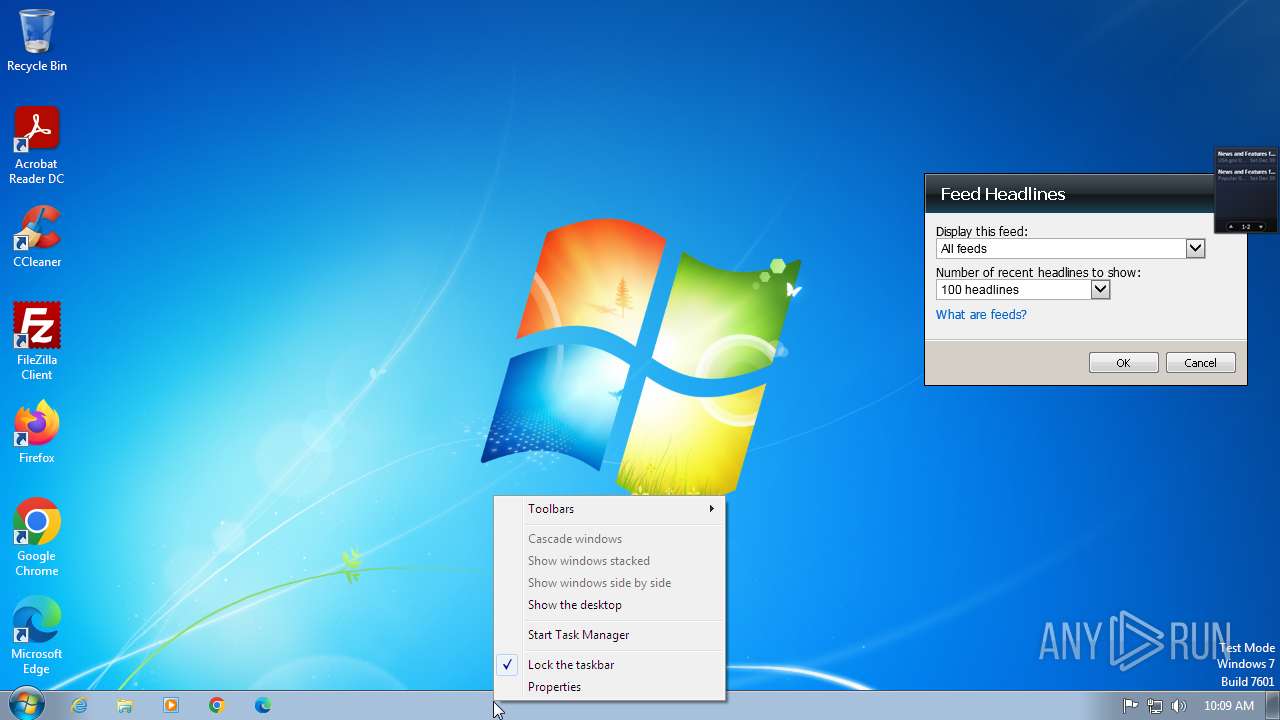This screenshot has height=720, width=1280.
Task: Choose Cascade windows in context menu
Action: [x=609, y=539]
